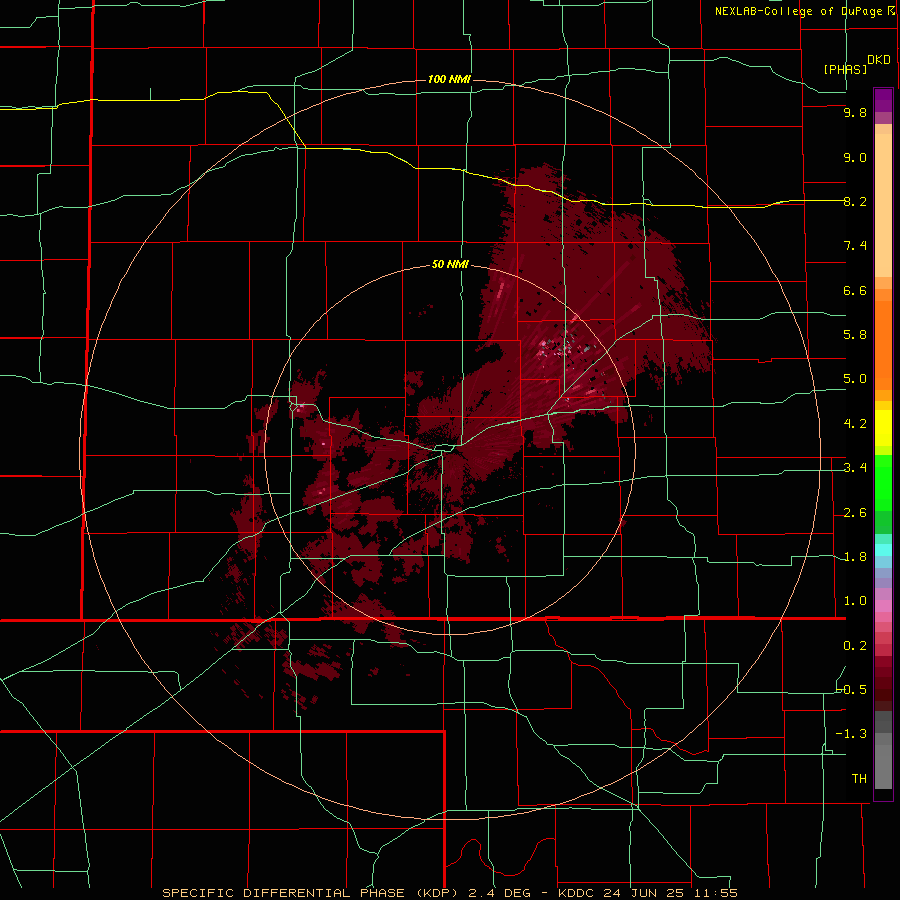The width and height of the screenshot is (900, 900).
Task: Select the bright green color bar segment
Action: click(883, 483)
